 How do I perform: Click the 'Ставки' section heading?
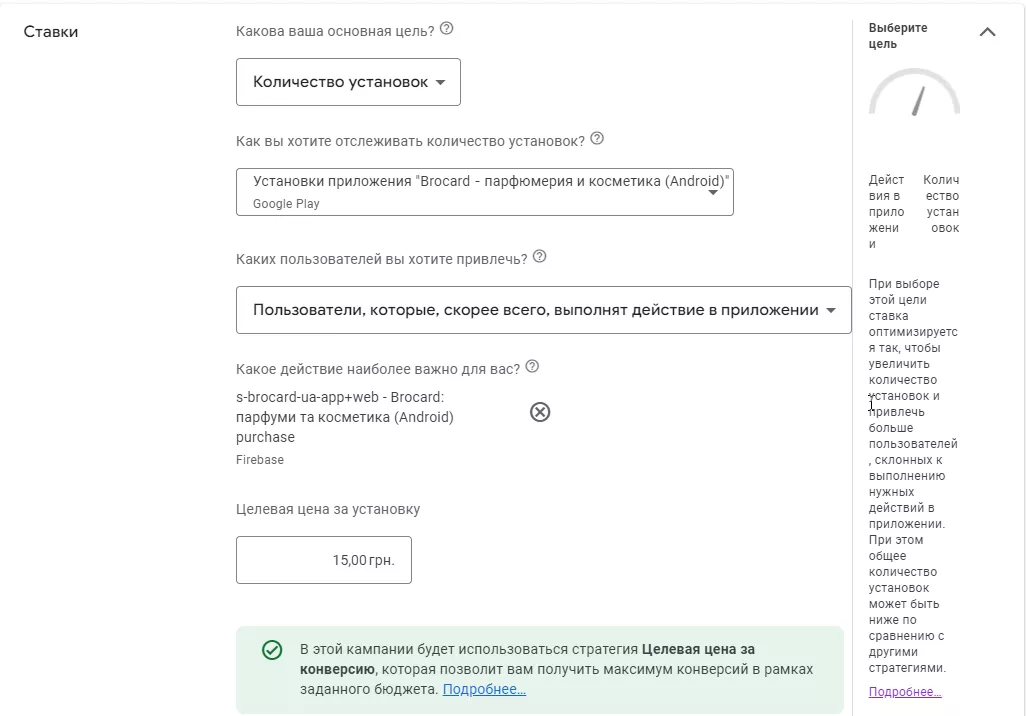click(x=51, y=32)
